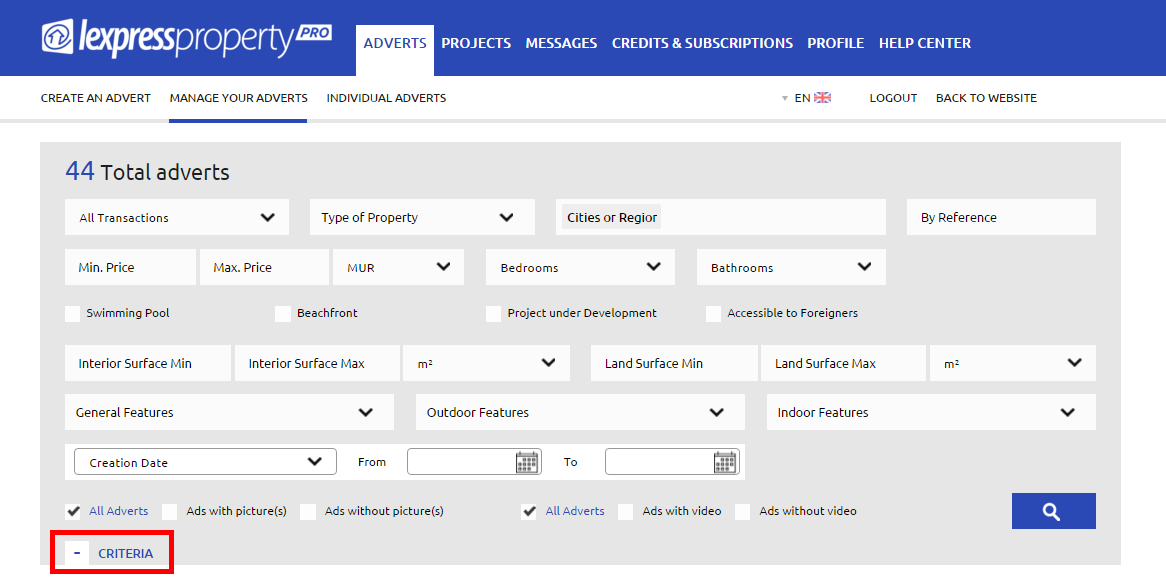Expand the Type of Property dropdown
The width and height of the screenshot is (1166, 581).
(422, 217)
